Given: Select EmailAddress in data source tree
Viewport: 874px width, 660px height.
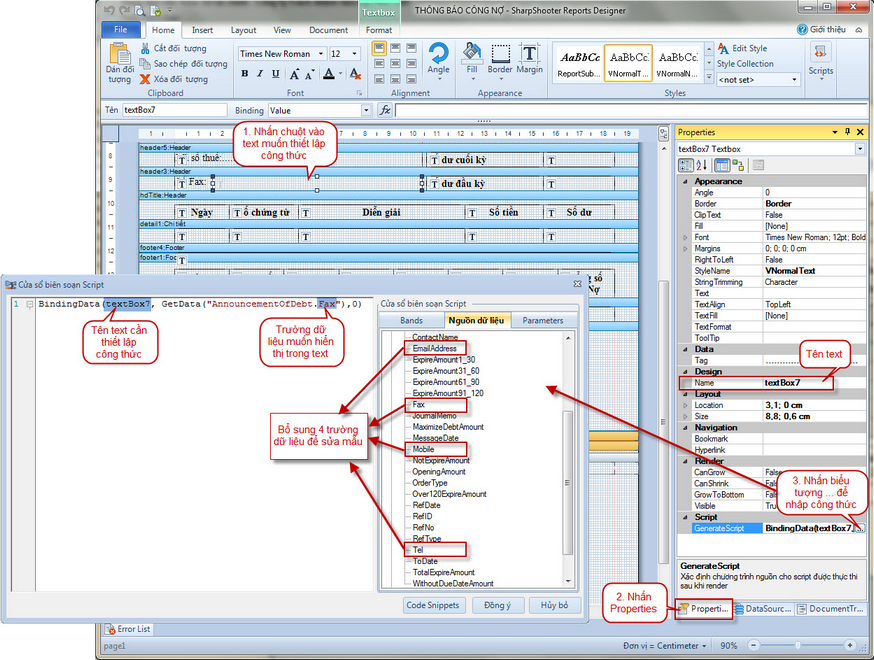Looking at the screenshot, I should click(x=435, y=348).
